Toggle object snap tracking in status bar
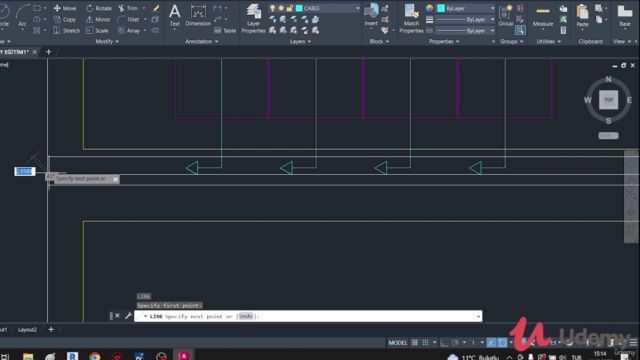Viewport: 640px width, 360px height. 491,342
